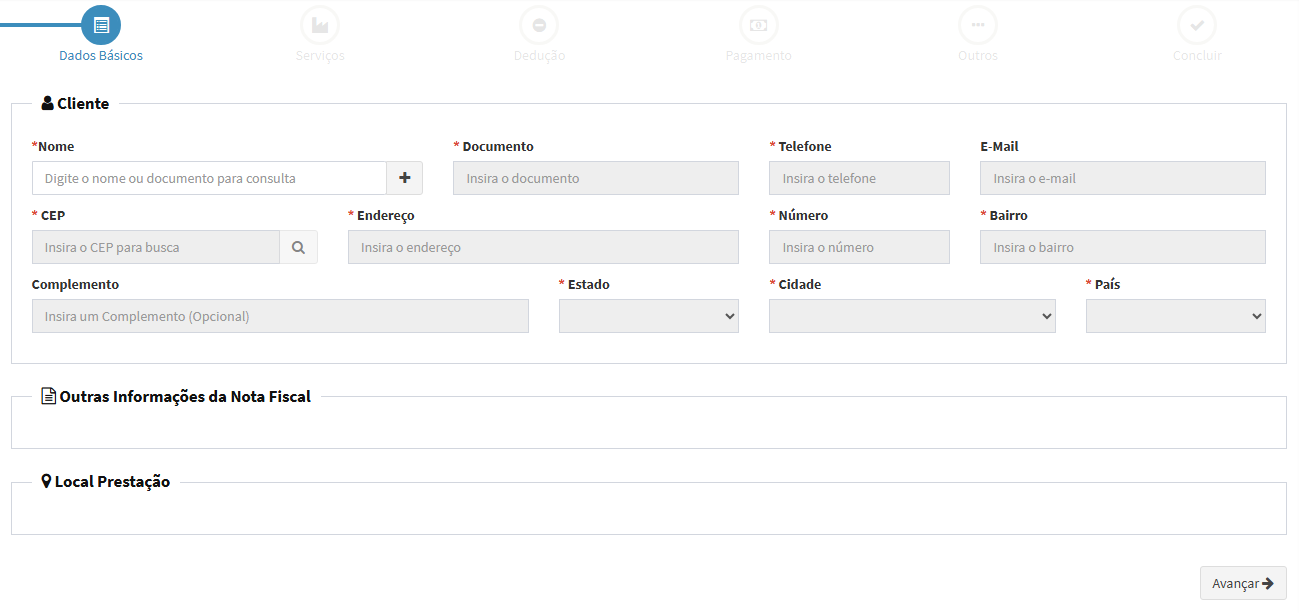Open the Pagamento step icon
The image size is (1299, 613).
758,25
